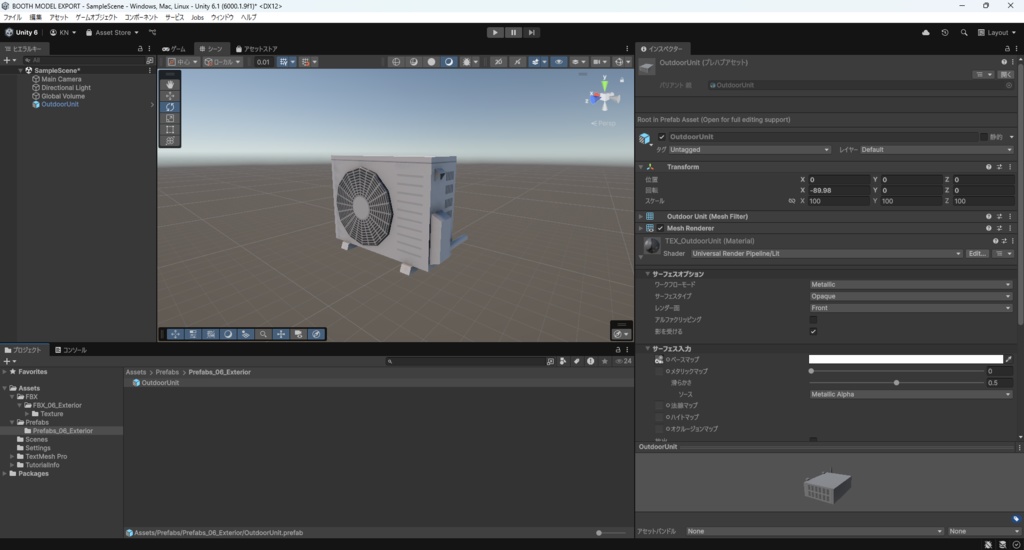Select the Hand view tool
Screen dimensions: 1024x550
170,84
